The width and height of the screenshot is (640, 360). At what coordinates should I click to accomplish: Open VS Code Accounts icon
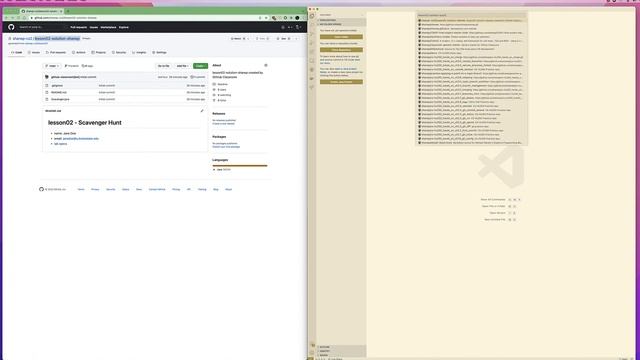(x=313, y=345)
